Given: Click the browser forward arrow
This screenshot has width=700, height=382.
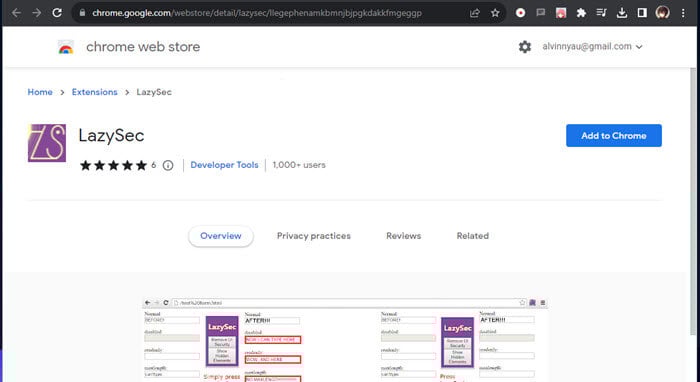Looking at the screenshot, I should 37,13.
